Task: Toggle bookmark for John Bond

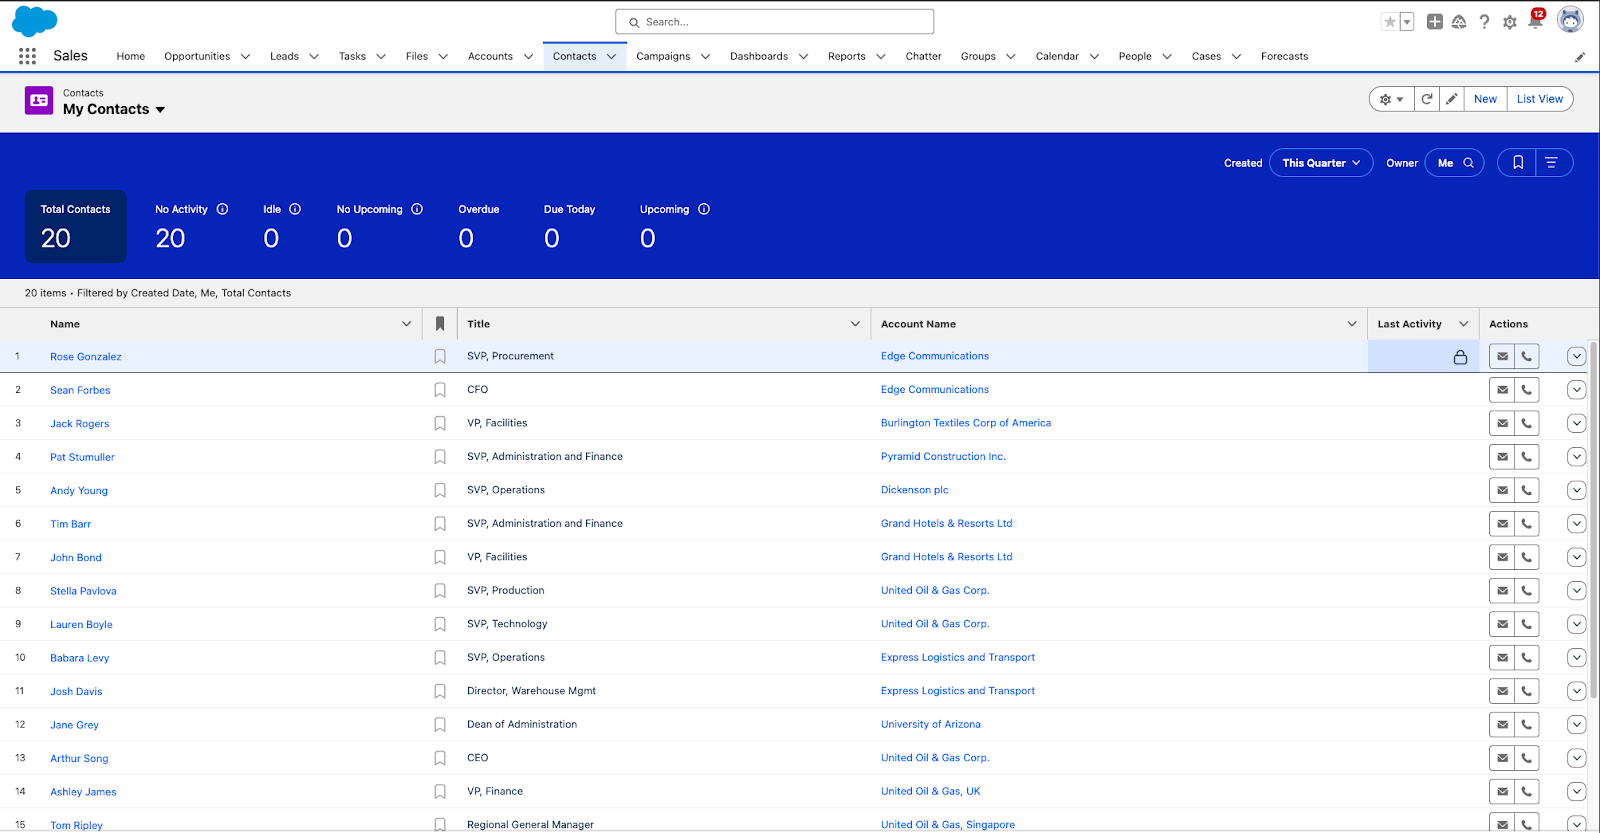Action: point(440,557)
